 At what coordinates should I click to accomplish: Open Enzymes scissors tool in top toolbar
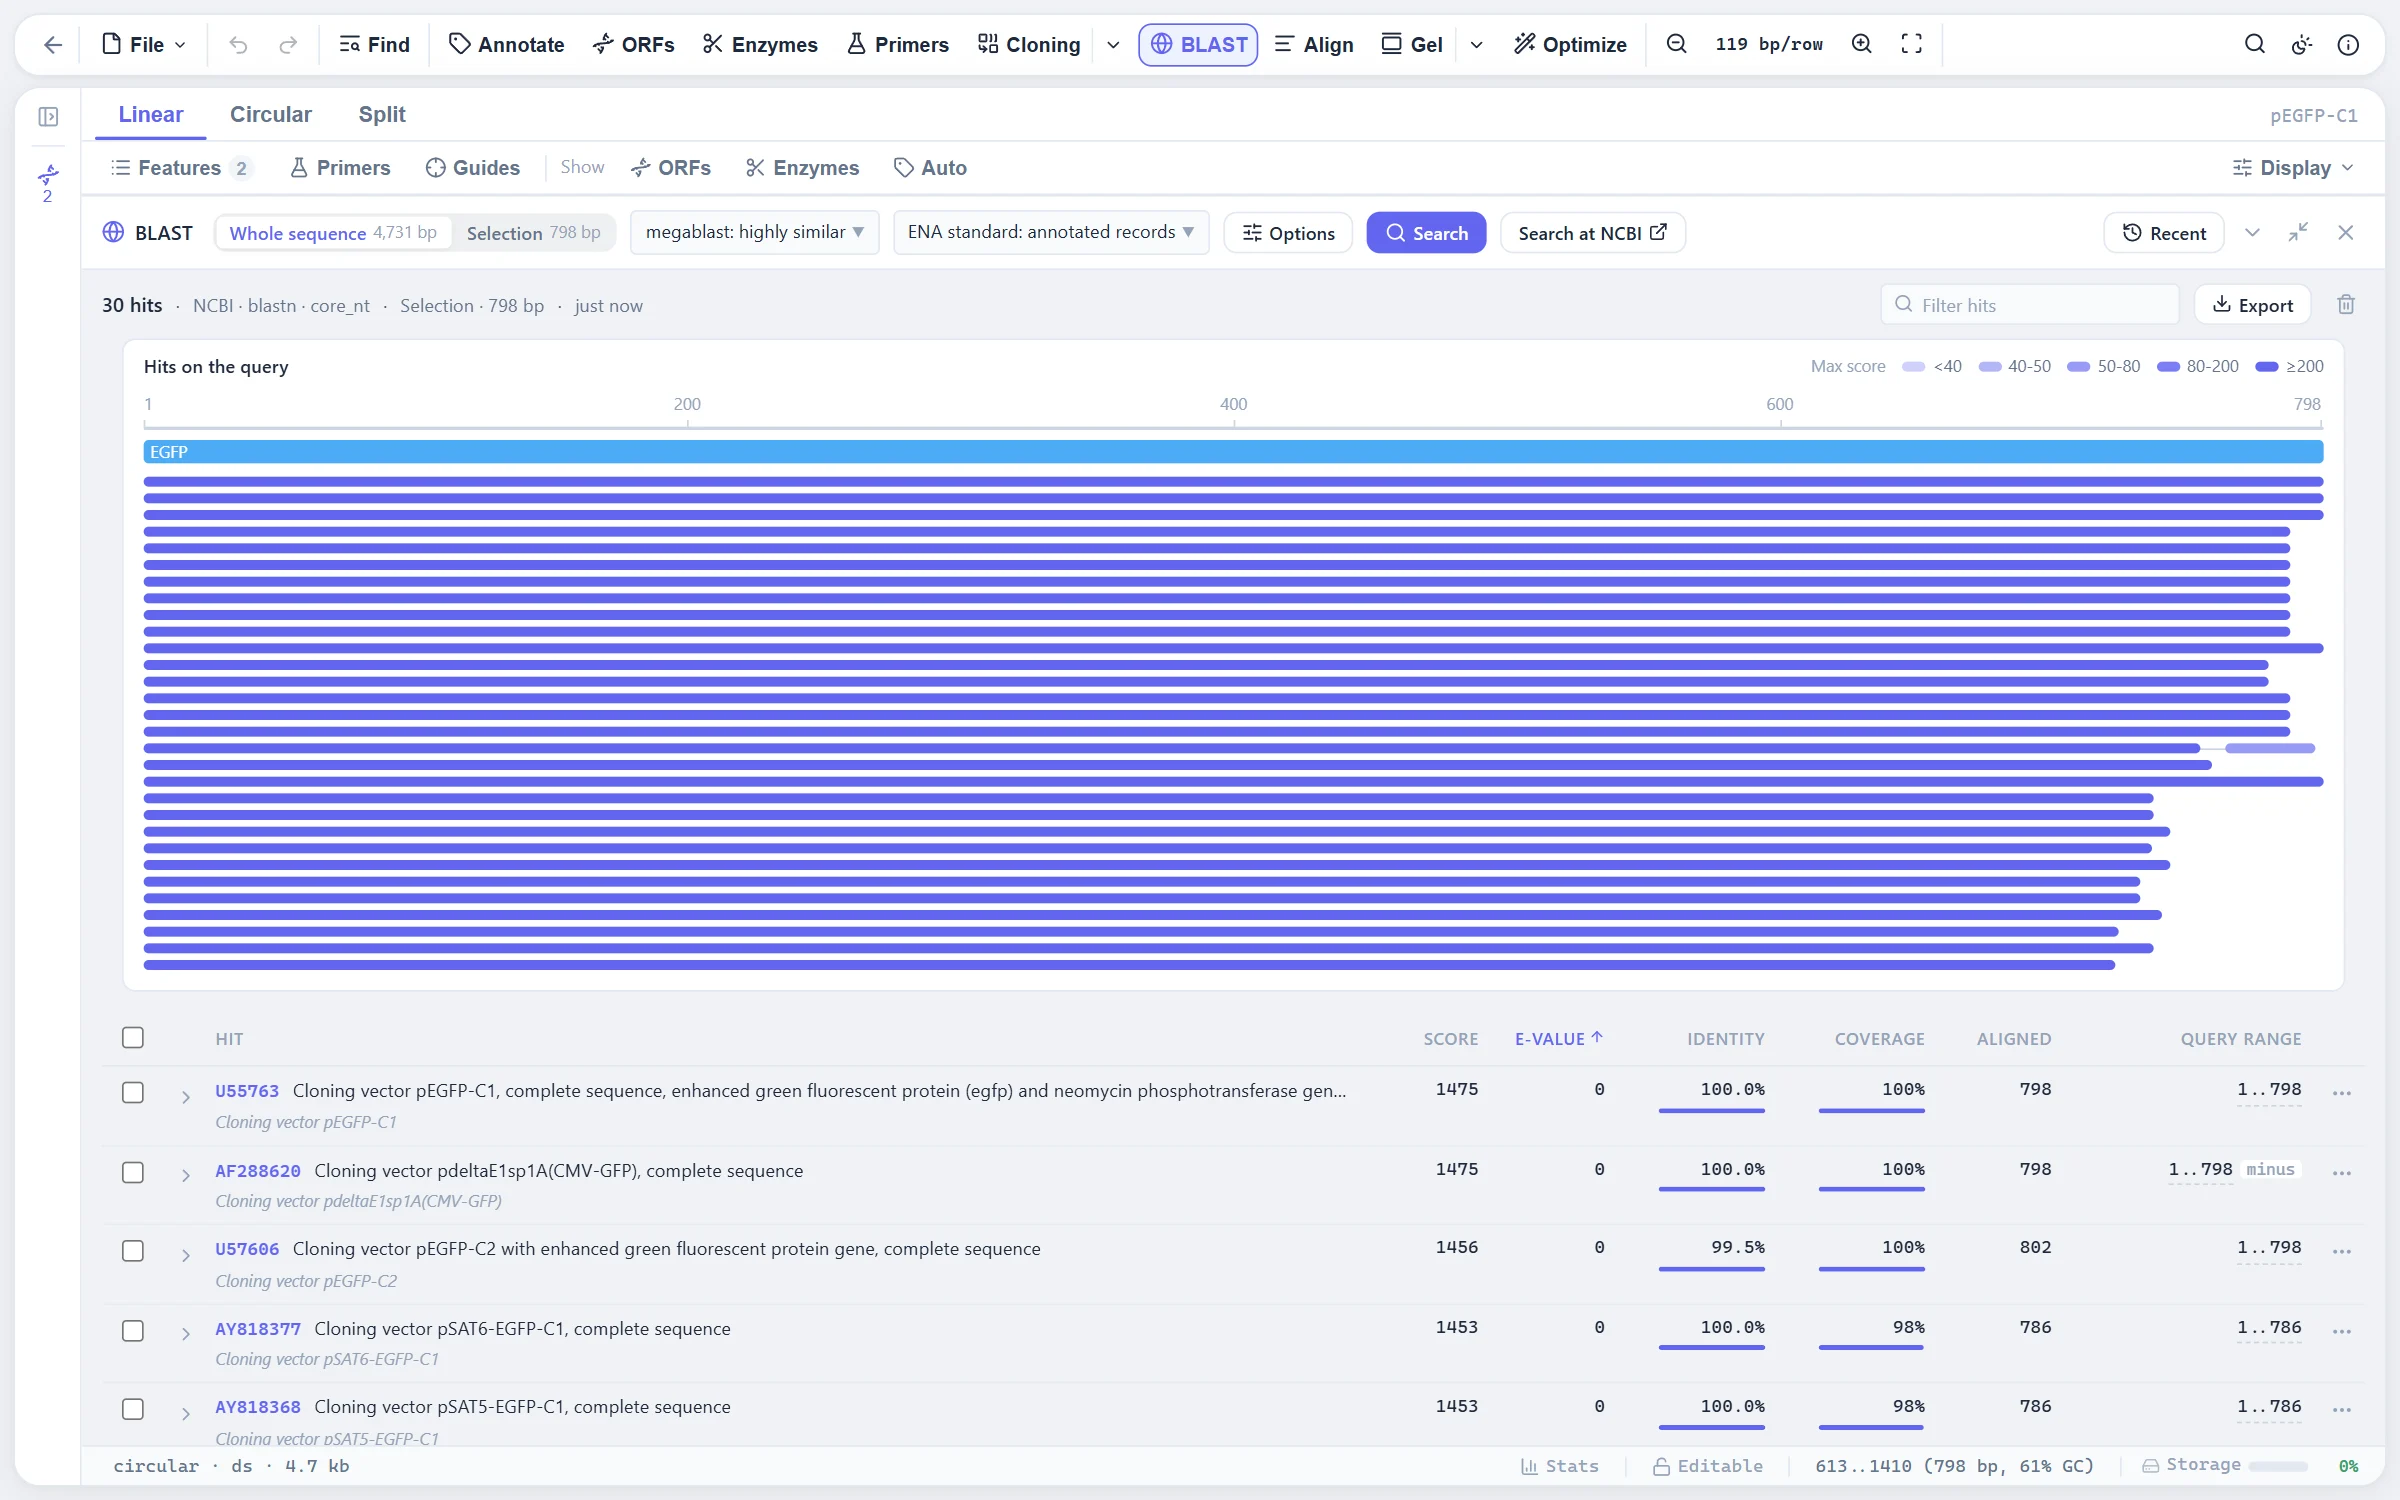pyautogui.click(x=760, y=44)
